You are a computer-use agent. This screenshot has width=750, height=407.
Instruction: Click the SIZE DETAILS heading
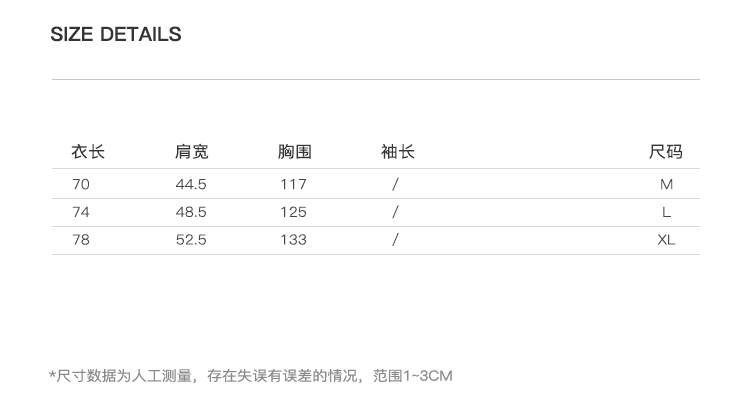pos(116,35)
